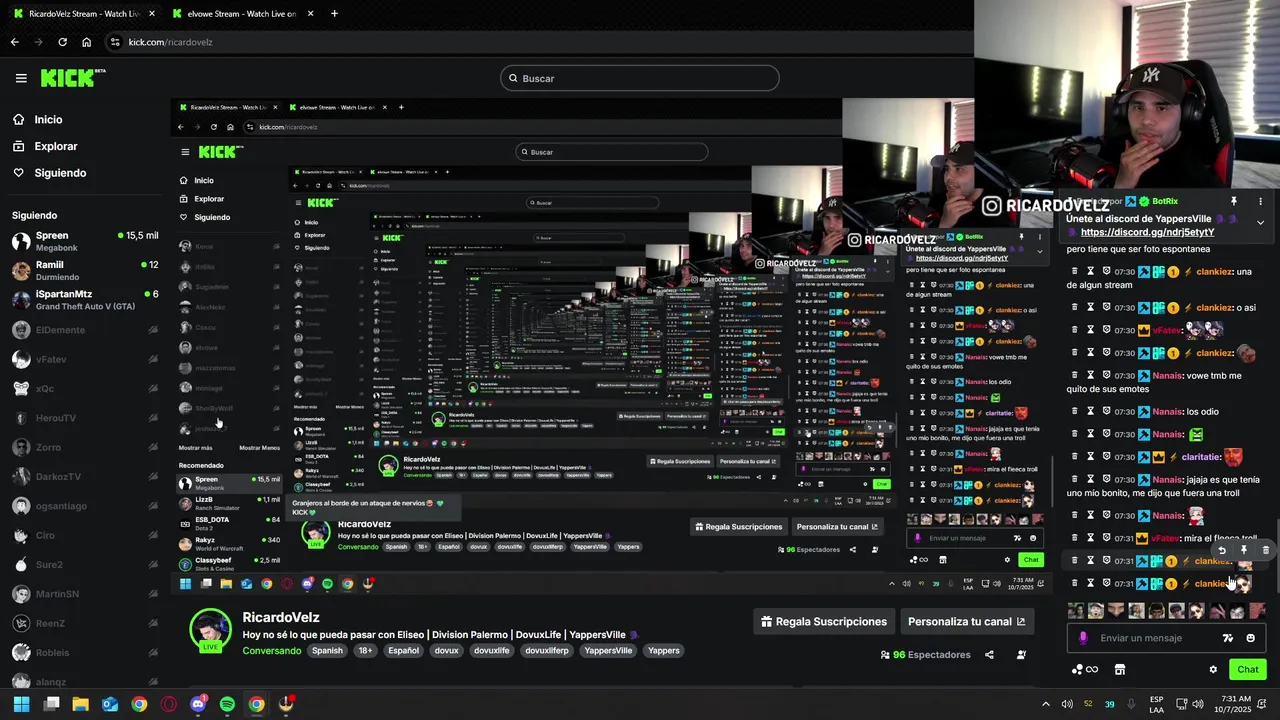Send message with green Chat button
This screenshot has height=720, width=1280.
(x=1248, y=670)
